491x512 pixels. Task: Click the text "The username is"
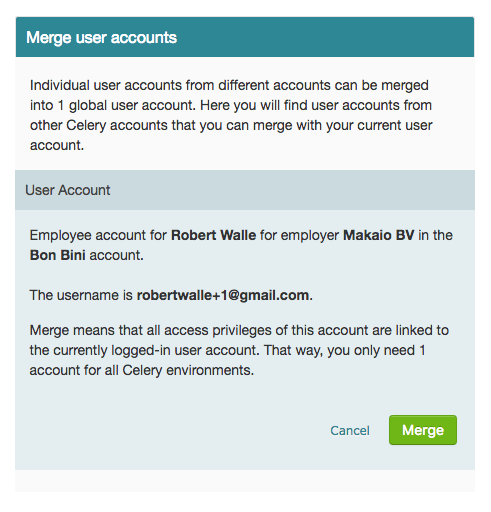(81, 295)
